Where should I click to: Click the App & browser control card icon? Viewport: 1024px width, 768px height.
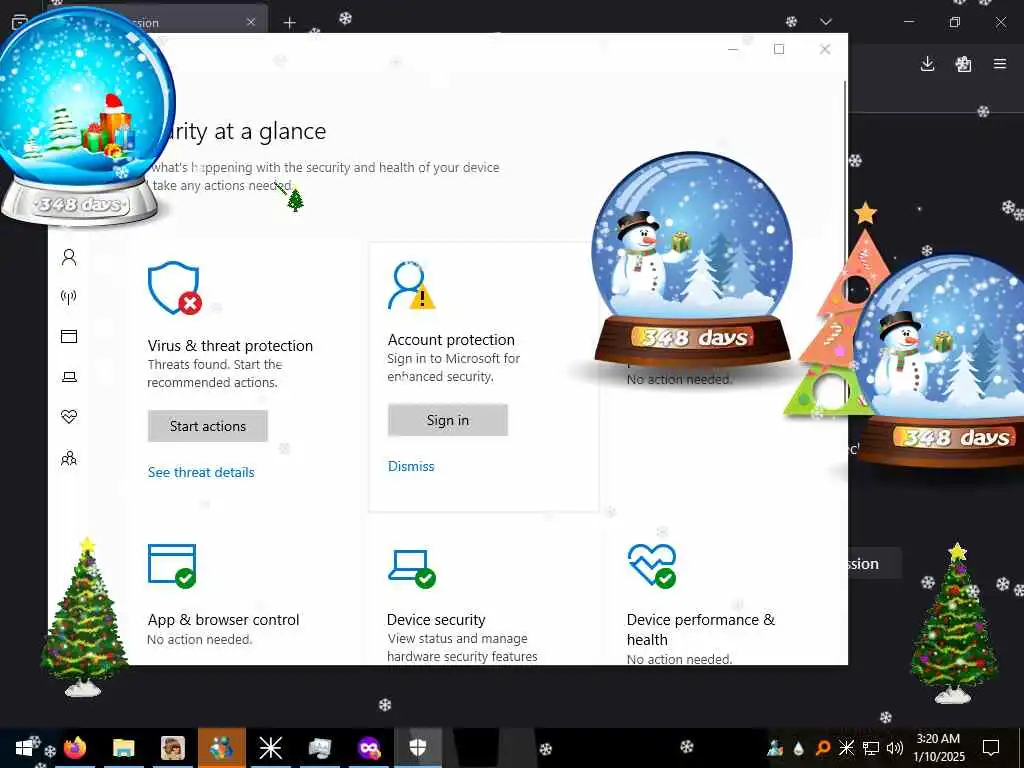coord(172,566)
